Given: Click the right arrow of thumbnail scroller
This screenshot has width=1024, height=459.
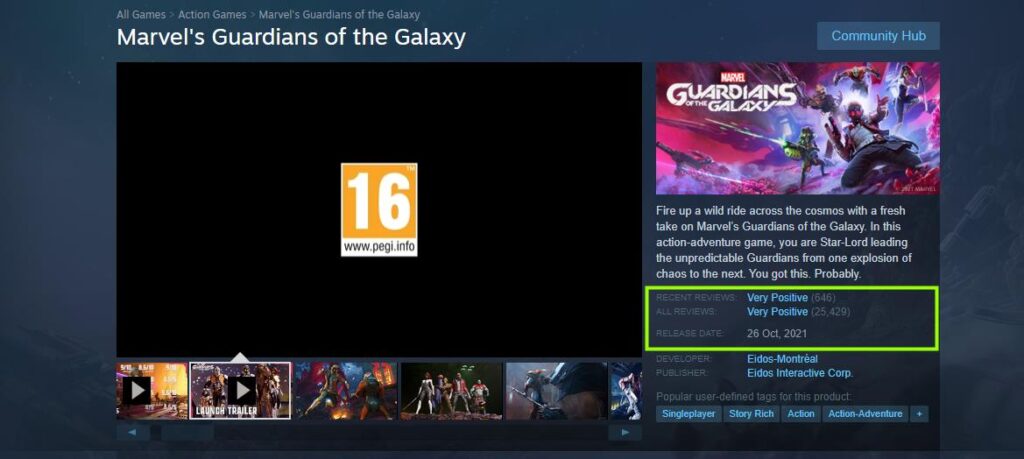Looking at the screenshot, I should click(625, 432).
